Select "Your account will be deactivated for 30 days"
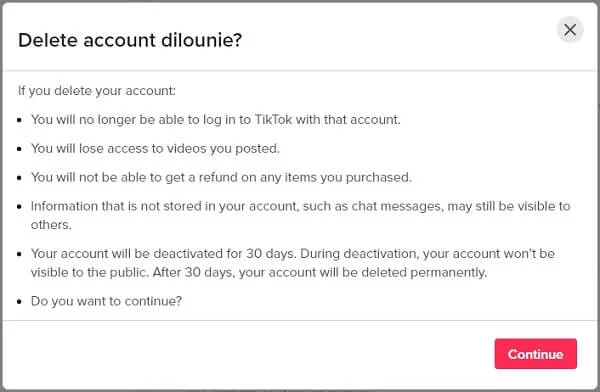Image resolution: width=600 pixels, height=392 pixels. pyautogui.click(x=163, y=253)
